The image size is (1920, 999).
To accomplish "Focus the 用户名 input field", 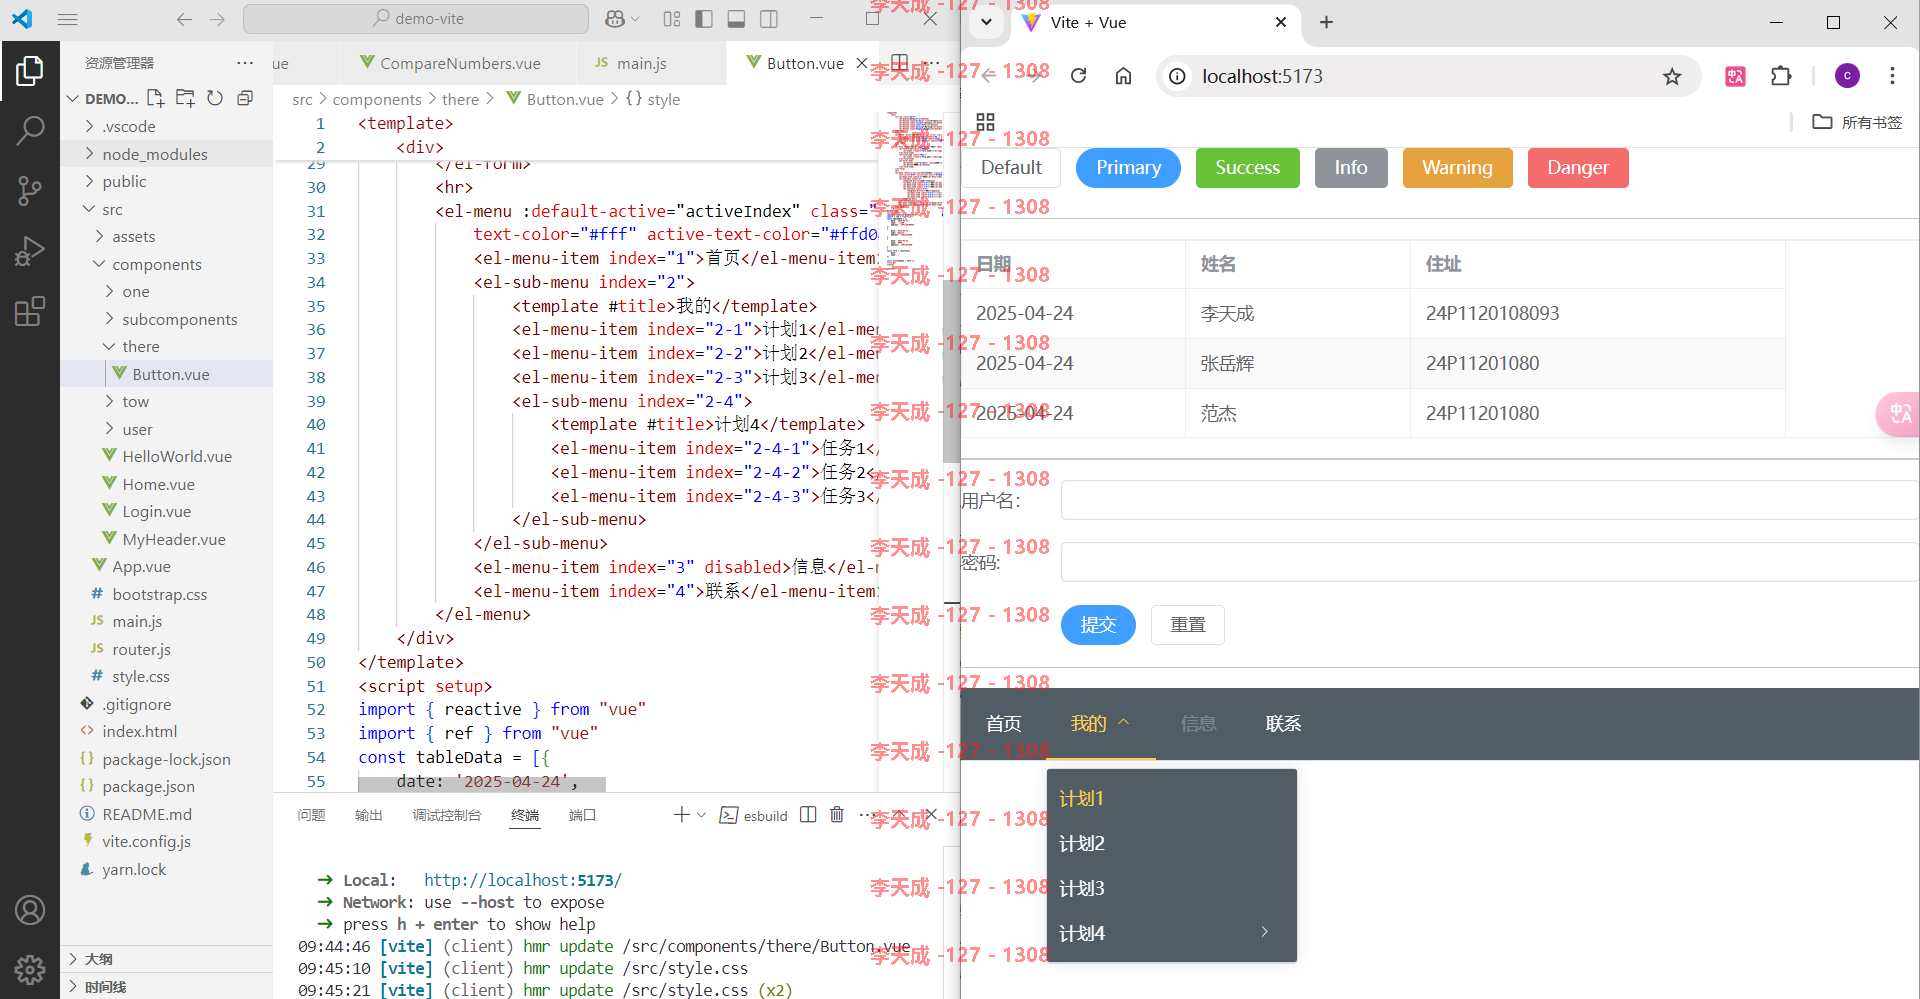I will click(1489, 500).
